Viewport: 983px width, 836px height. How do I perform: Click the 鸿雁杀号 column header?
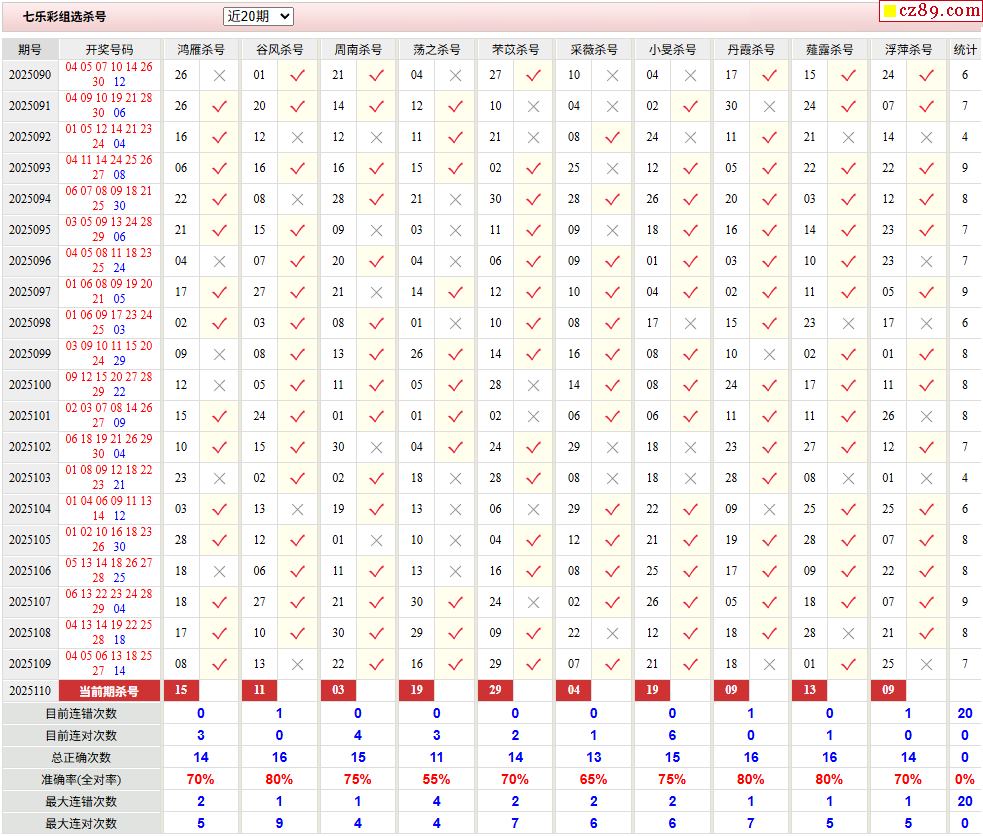(201, 50)
